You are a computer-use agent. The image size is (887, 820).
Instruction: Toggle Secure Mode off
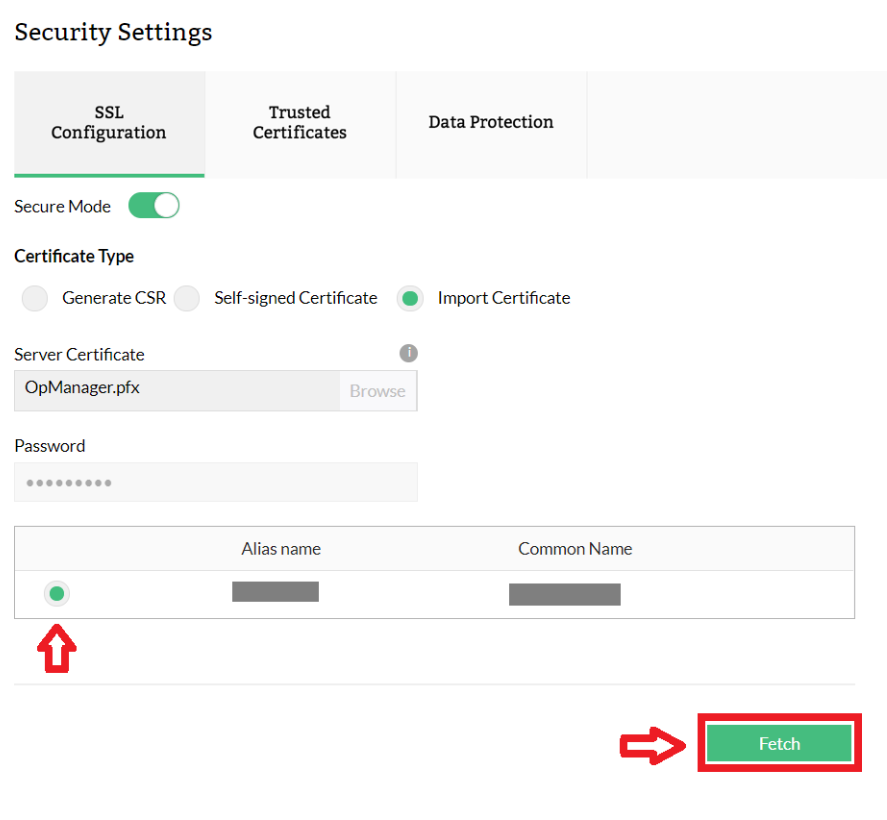pos(153,205)
